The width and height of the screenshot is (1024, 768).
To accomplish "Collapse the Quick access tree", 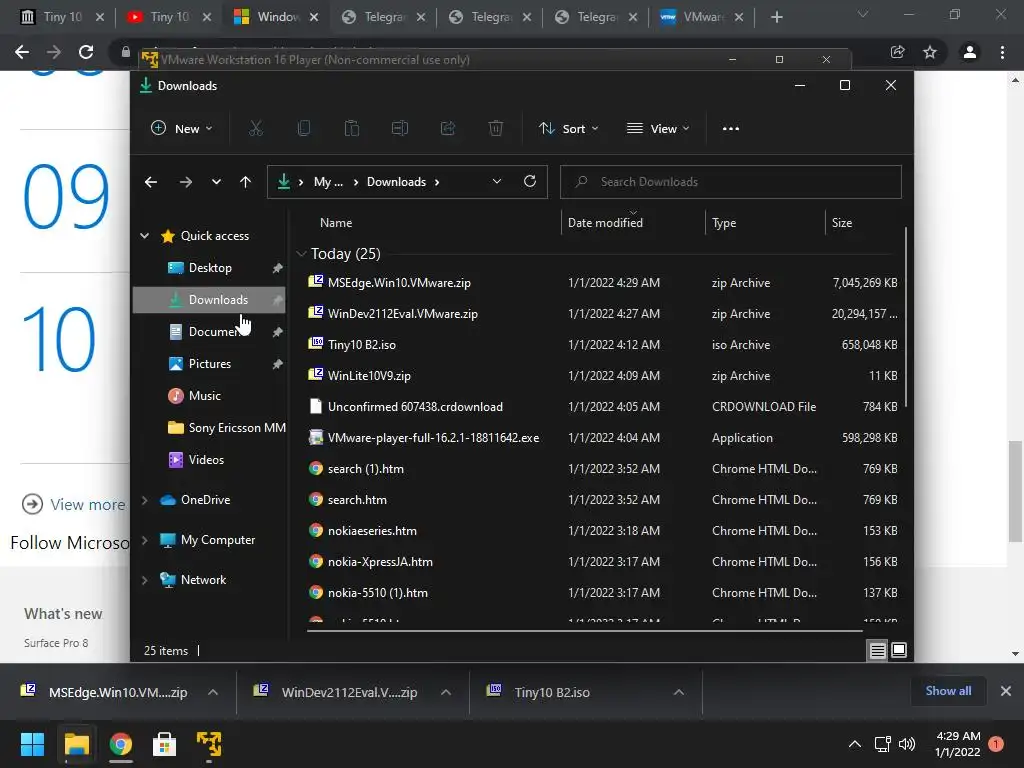I will pyautogui.click(x=144, y=236).
